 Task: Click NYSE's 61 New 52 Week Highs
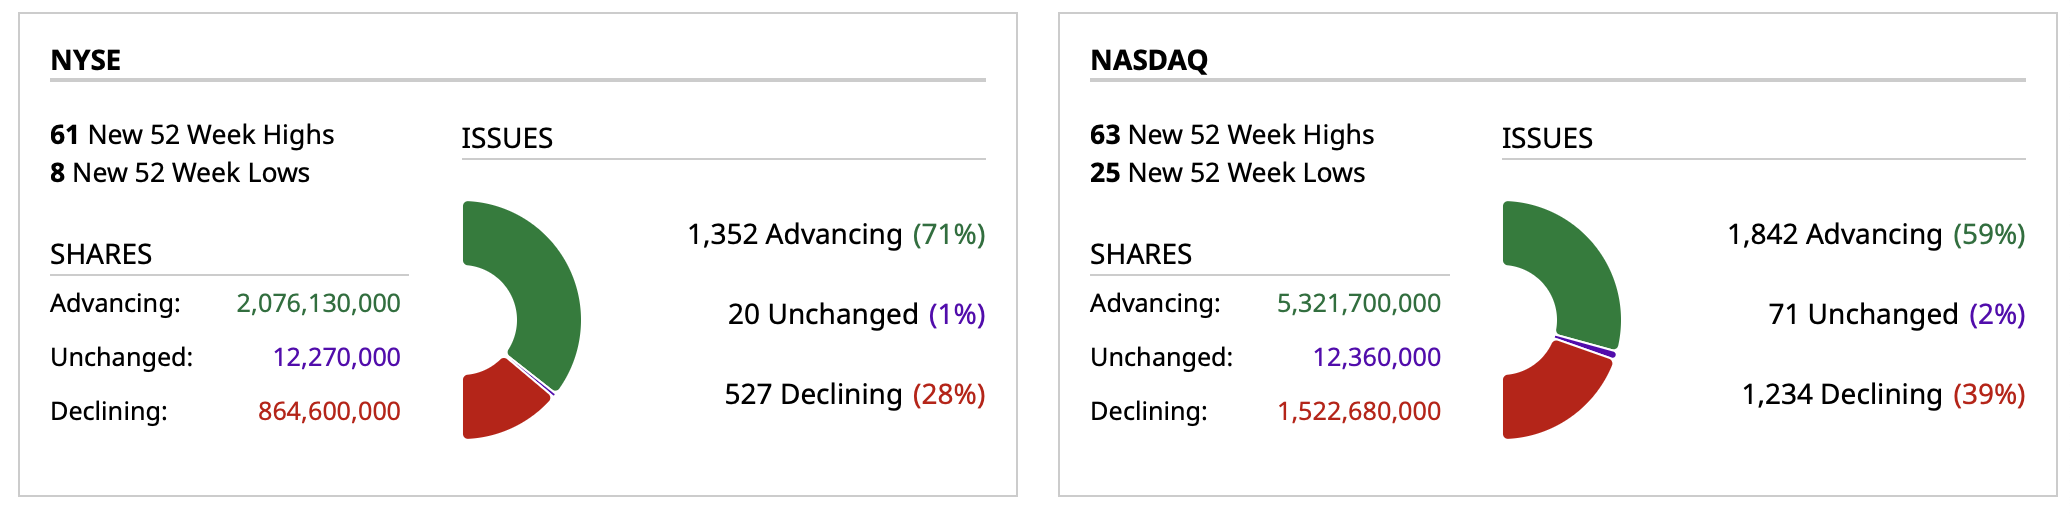pyautogui.click(x=192, y=135)
